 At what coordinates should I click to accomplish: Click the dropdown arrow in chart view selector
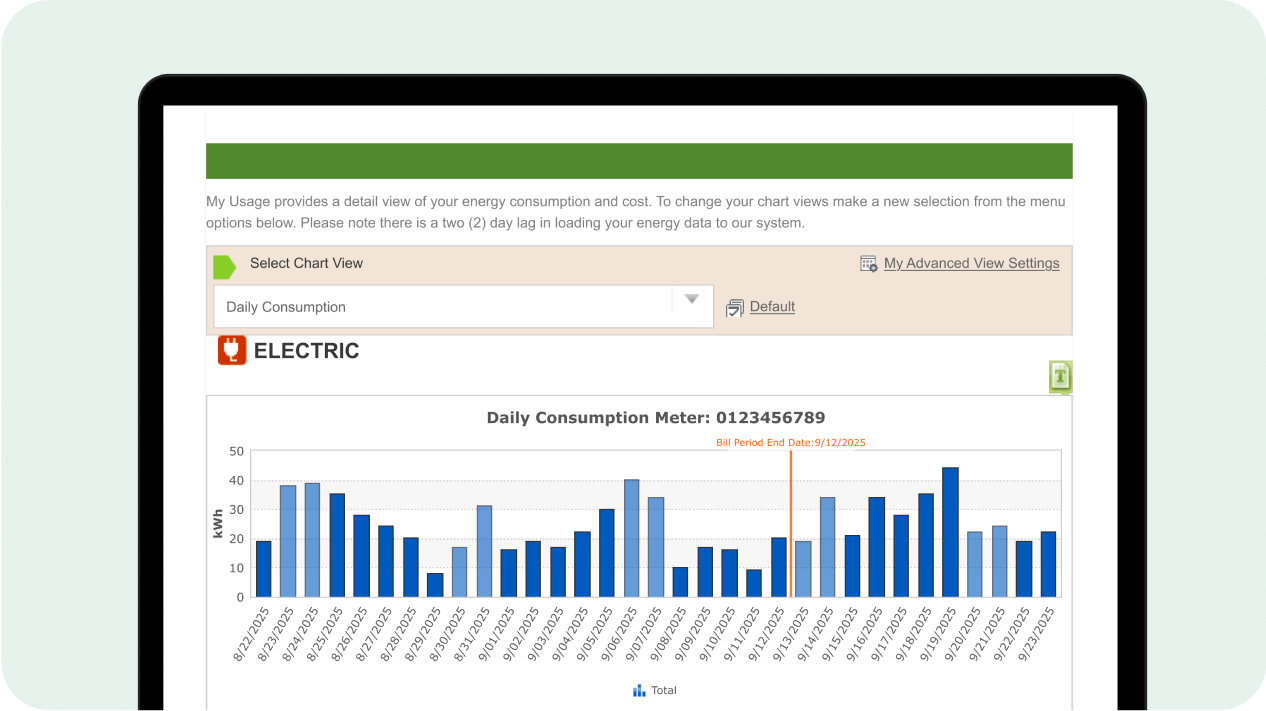691,300
